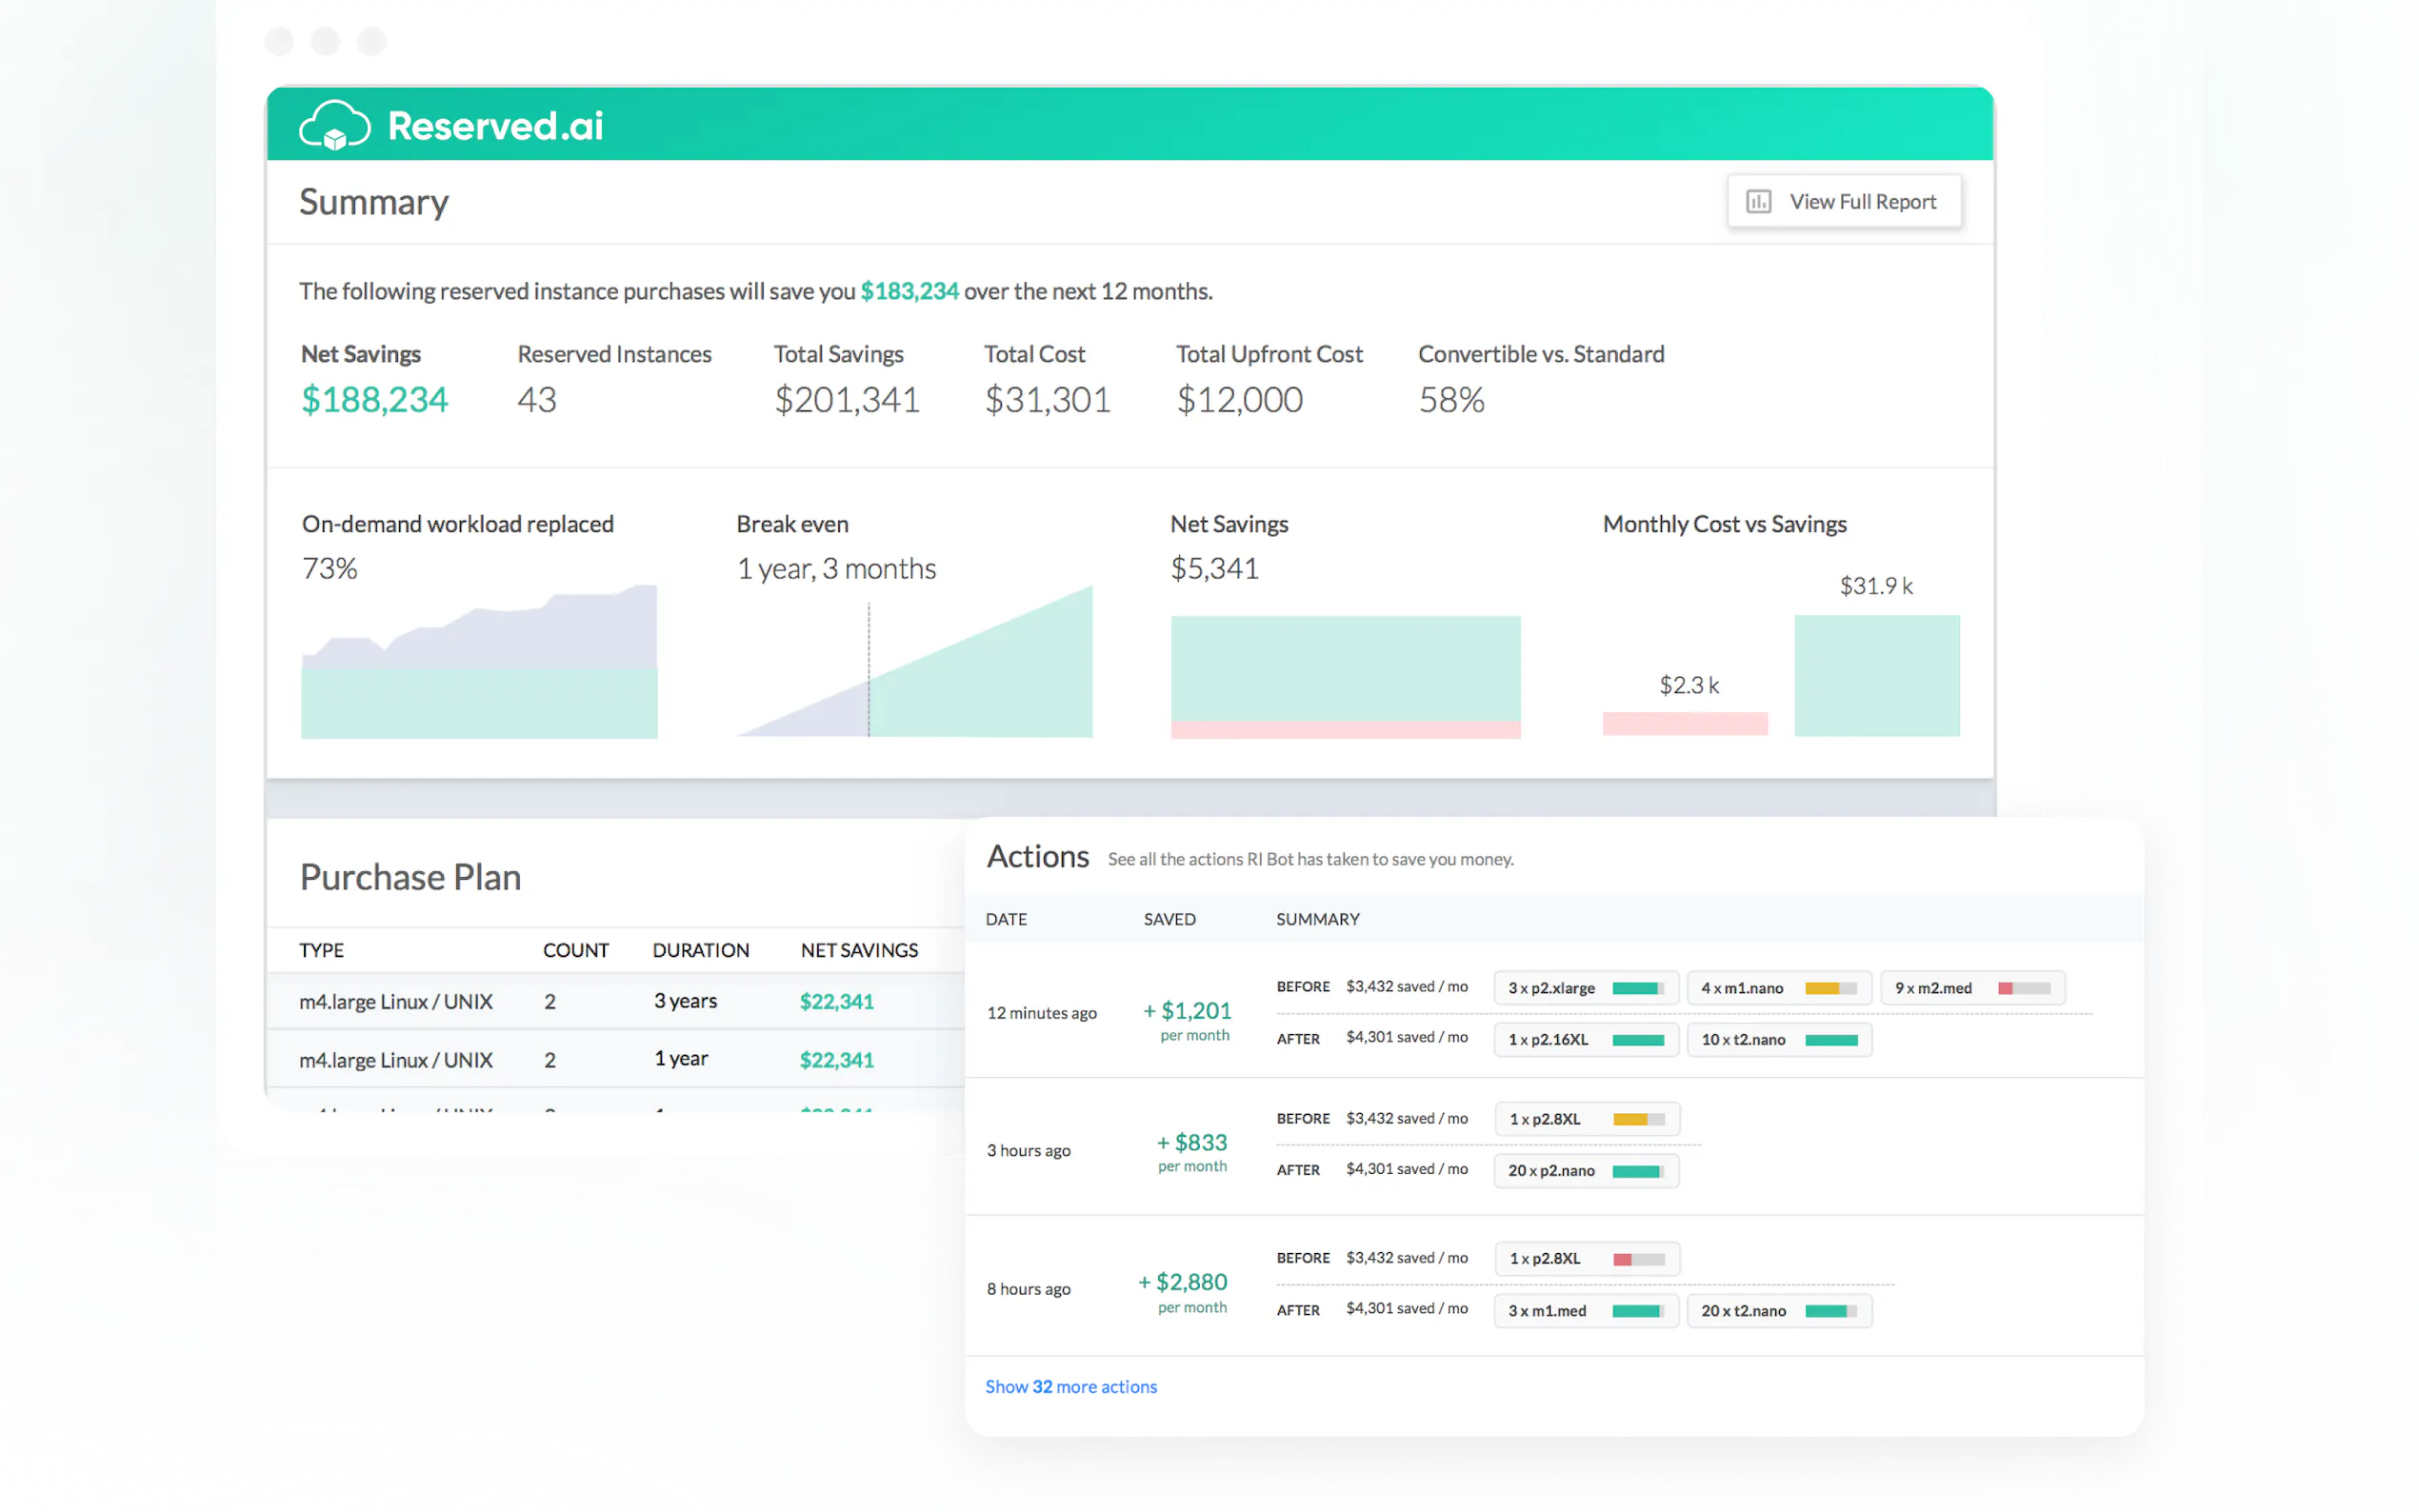Click the On-demand workload replaced area chart

[x=479, y=662]
